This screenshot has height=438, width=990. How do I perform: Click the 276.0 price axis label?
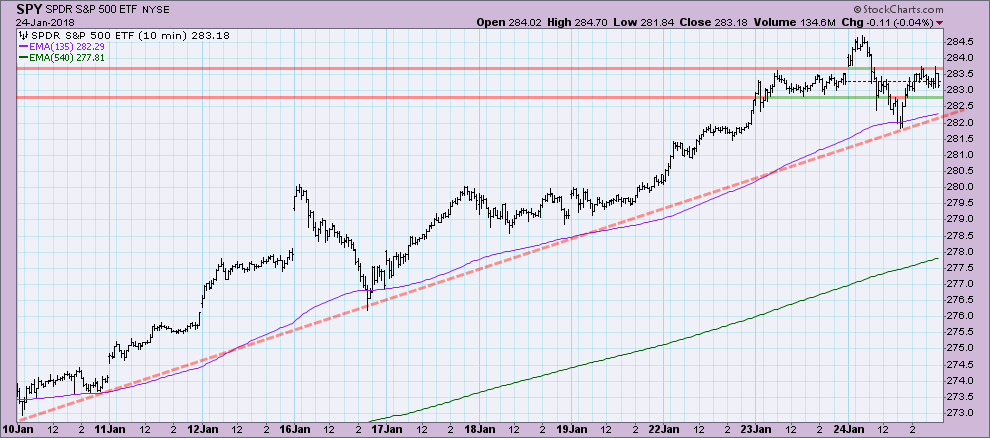point(960,316)
